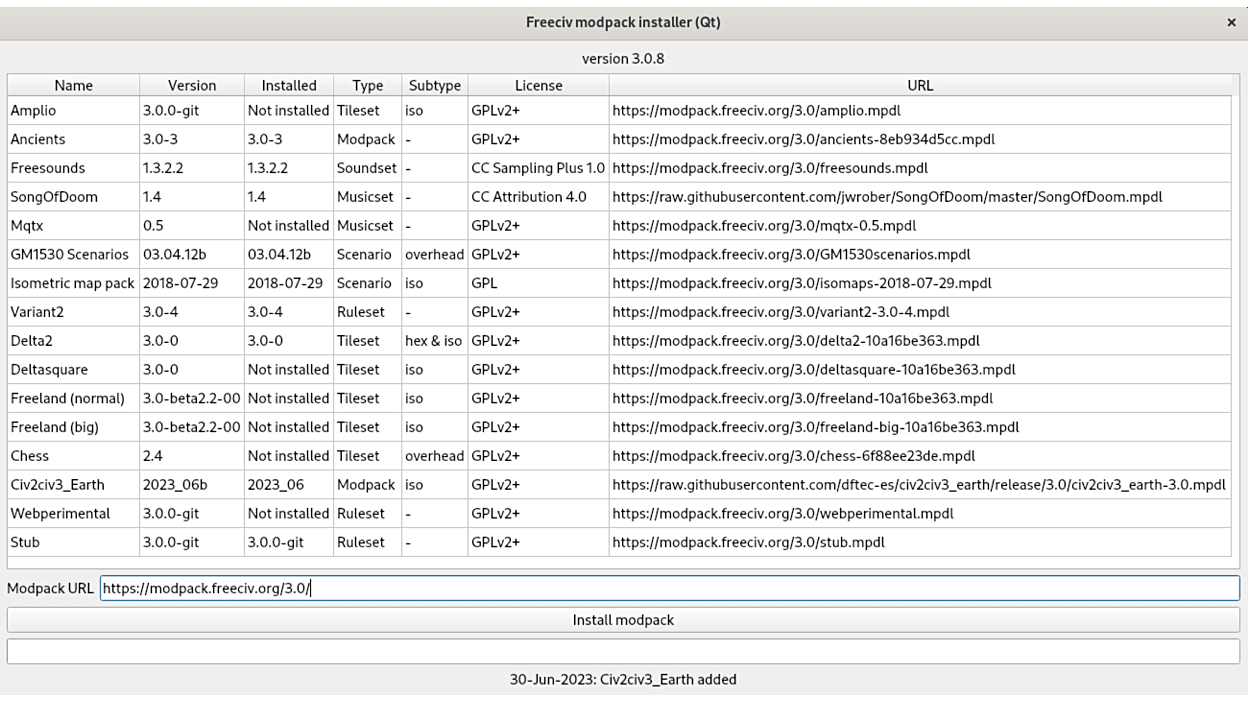Click the URL column header
Viewport: 1248px width, 702px height.
tap(919, 85)
